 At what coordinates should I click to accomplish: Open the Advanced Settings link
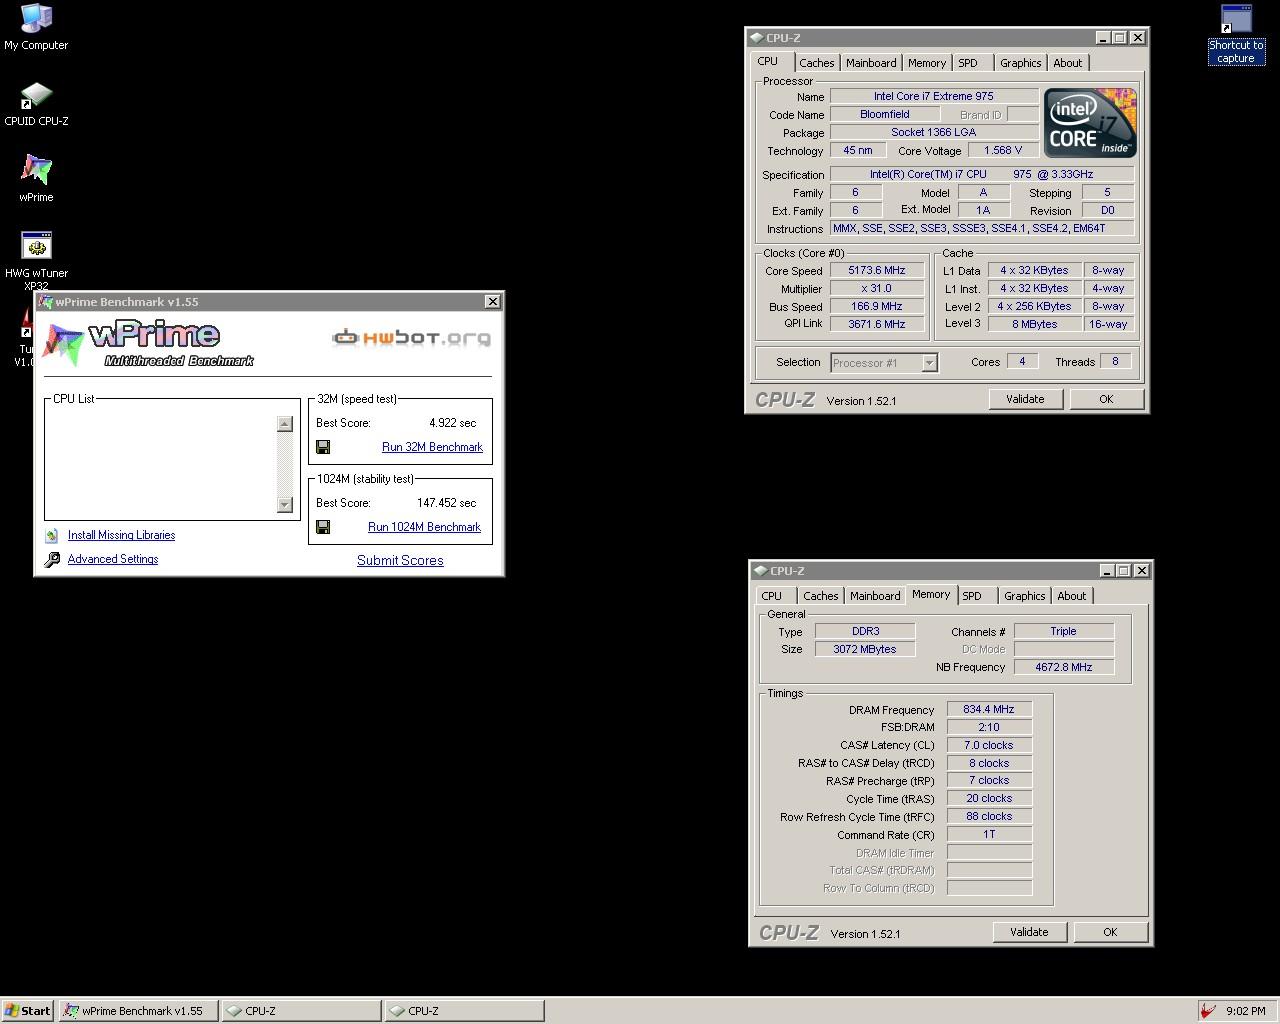[x=113, y=560]
